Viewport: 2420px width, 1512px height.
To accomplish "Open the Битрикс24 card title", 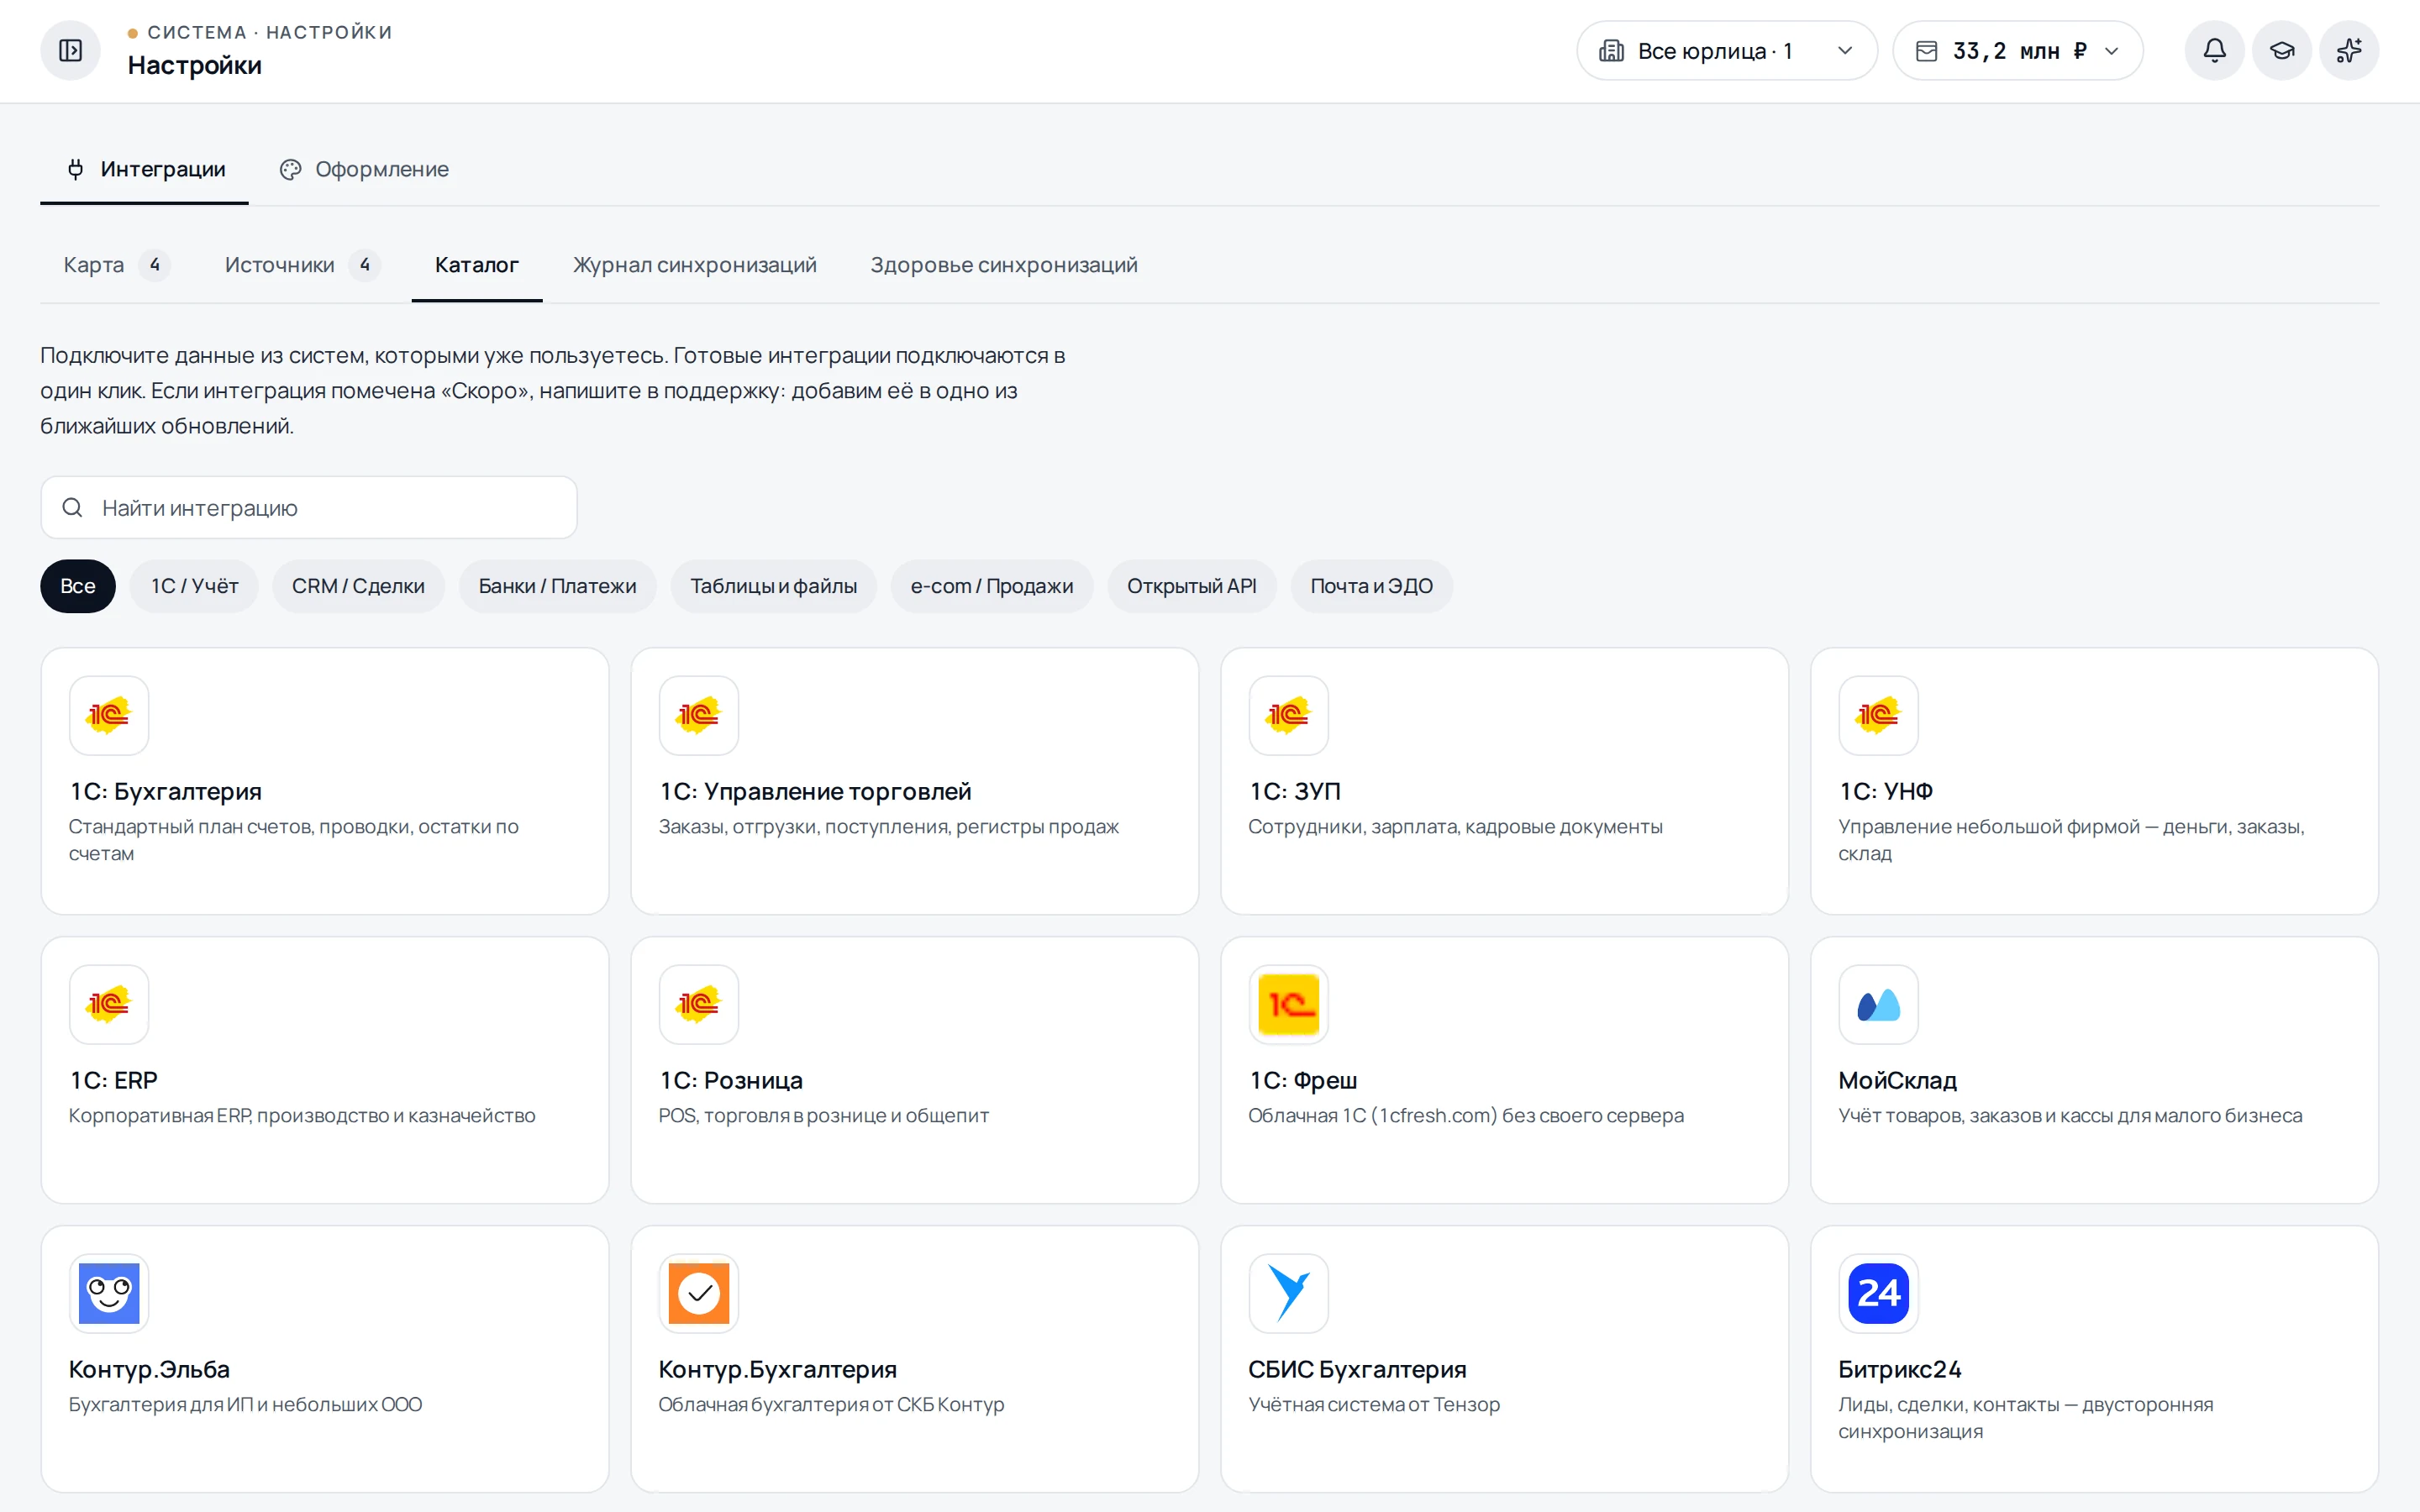I will point(1900,1370).
